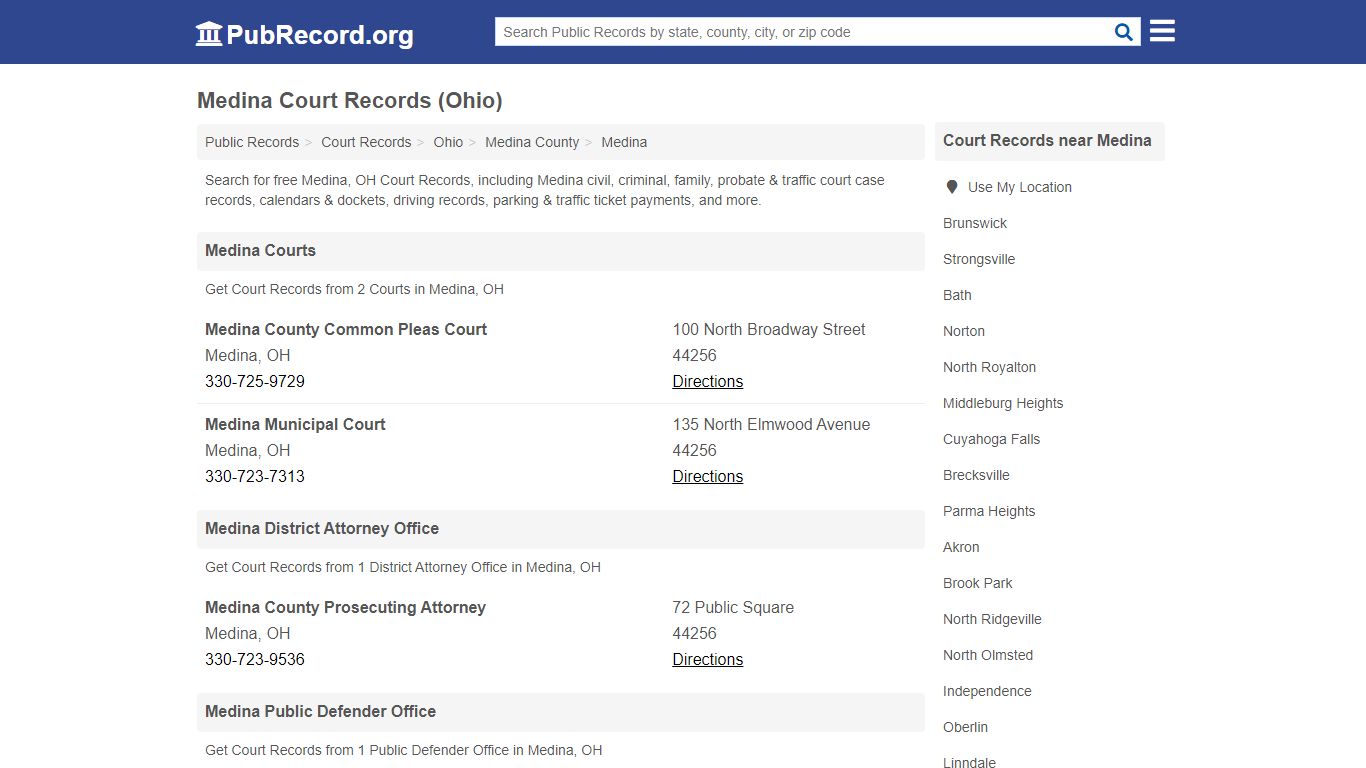Open Independence court records

coord(987,691)
